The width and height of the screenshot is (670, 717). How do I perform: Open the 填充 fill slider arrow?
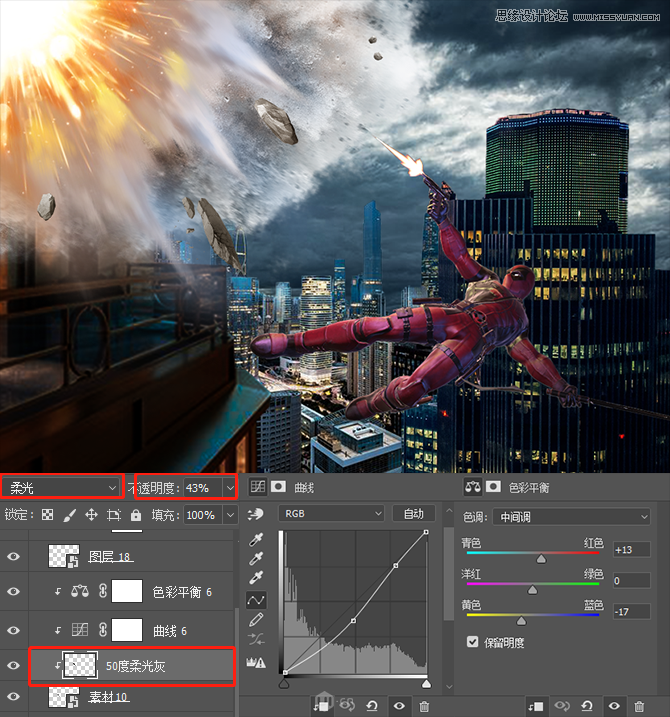coord(230,515)
